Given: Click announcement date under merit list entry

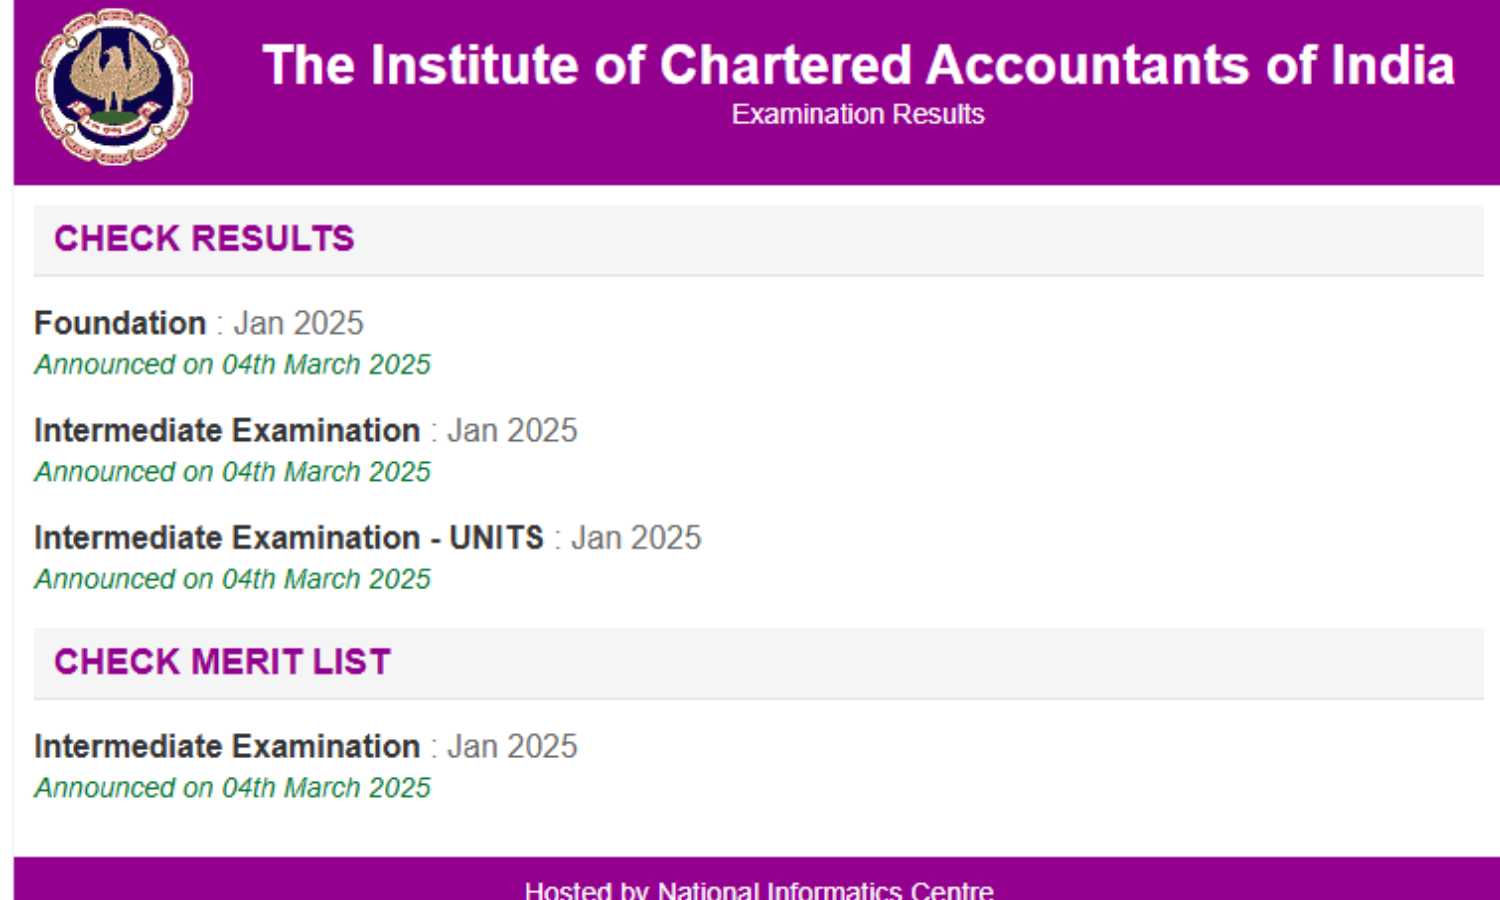Looking at the screenshot, I should (x=232, y=787).
